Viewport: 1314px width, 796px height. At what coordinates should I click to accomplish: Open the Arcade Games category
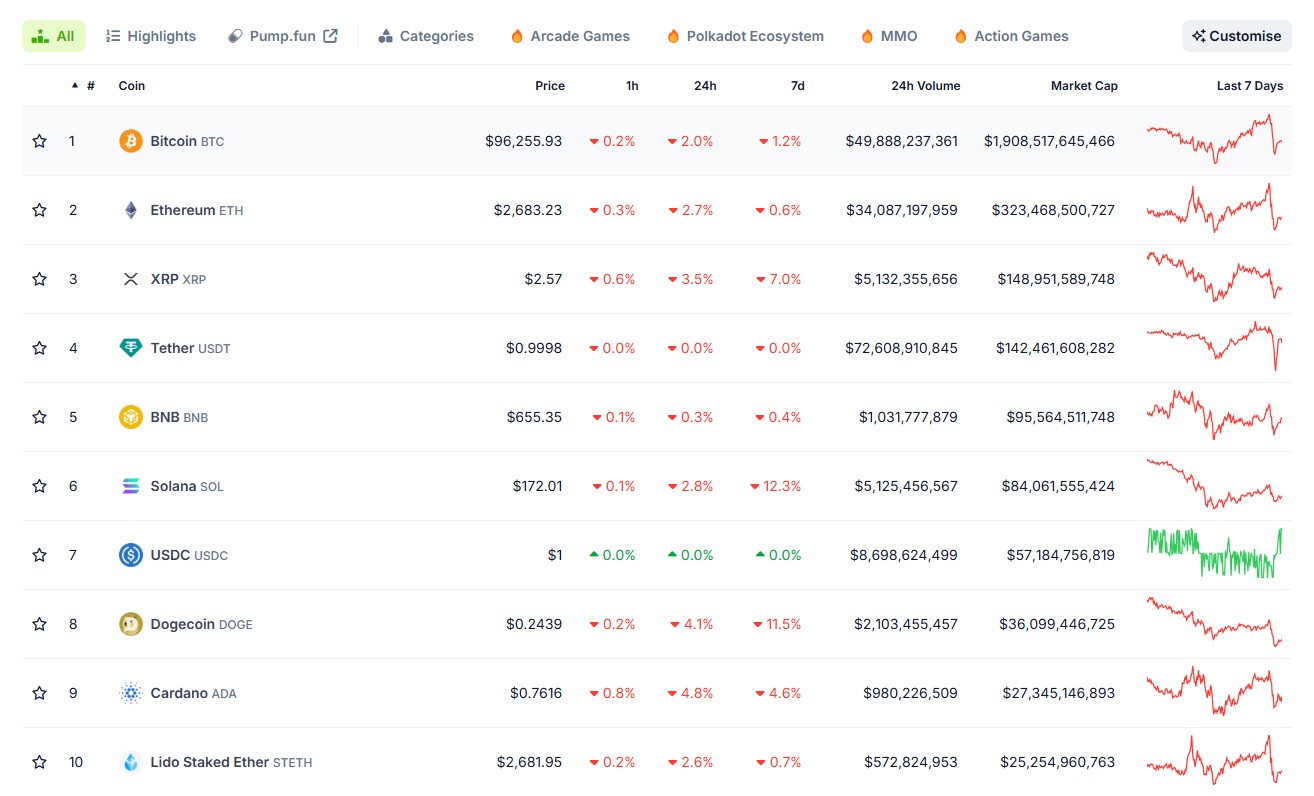(x=570, y=36)
